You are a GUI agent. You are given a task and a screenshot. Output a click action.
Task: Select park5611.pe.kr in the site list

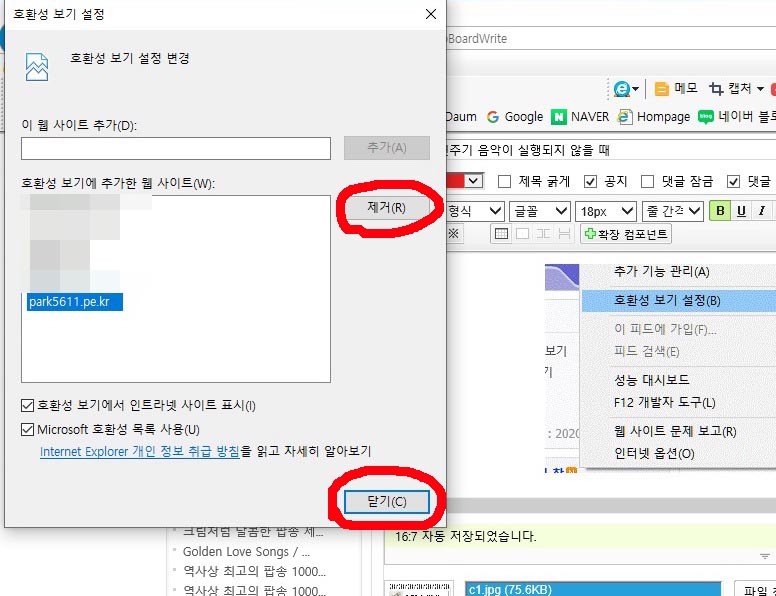click(x=75, y=302)
